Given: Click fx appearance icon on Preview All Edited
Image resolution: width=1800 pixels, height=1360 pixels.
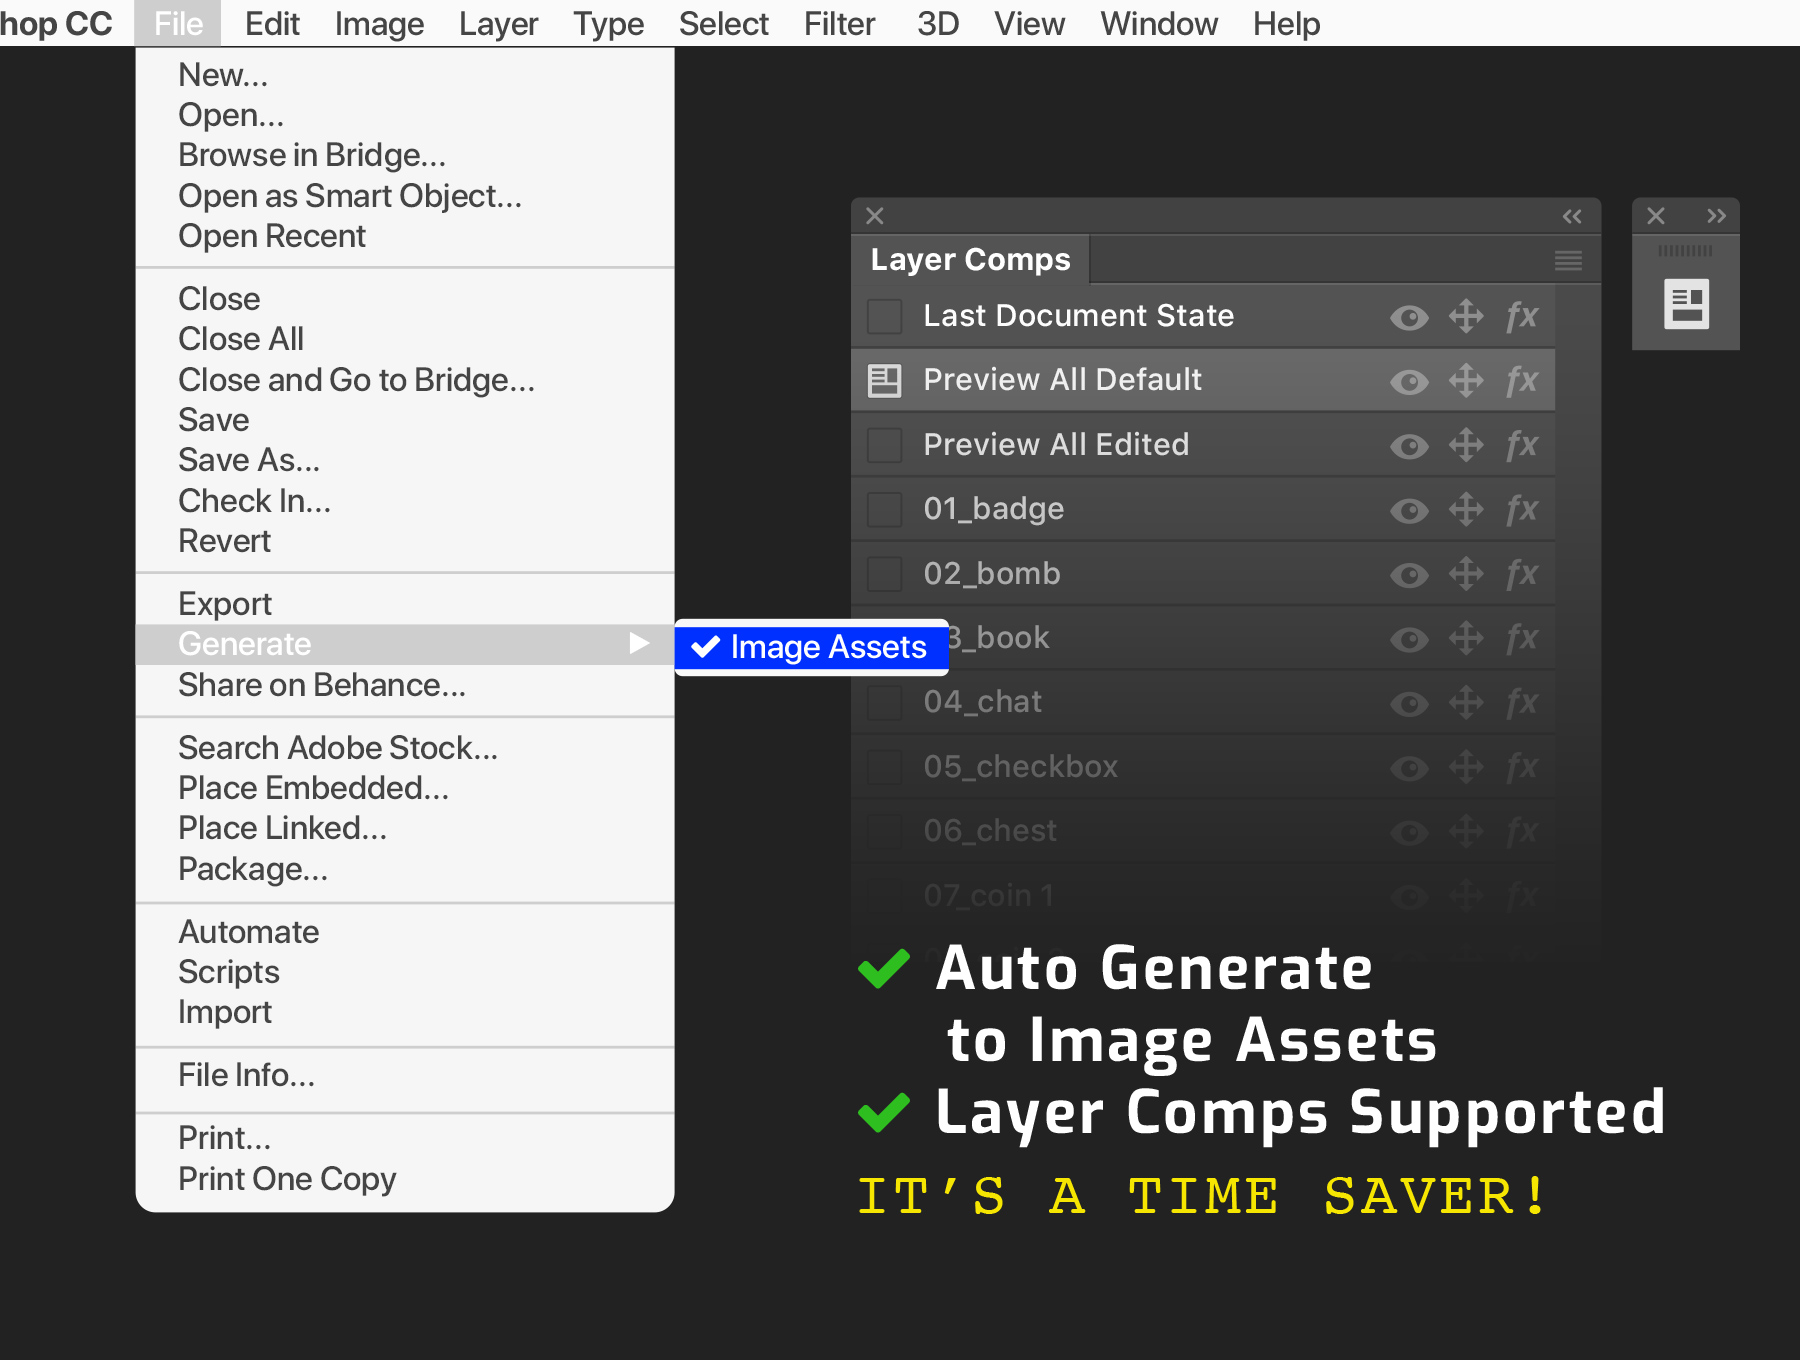Looking at the screenshot, I should click(x=1522, y=446).
